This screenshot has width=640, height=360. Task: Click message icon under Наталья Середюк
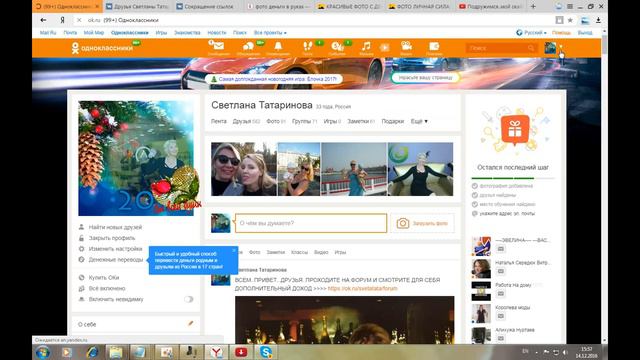[500, 271]
